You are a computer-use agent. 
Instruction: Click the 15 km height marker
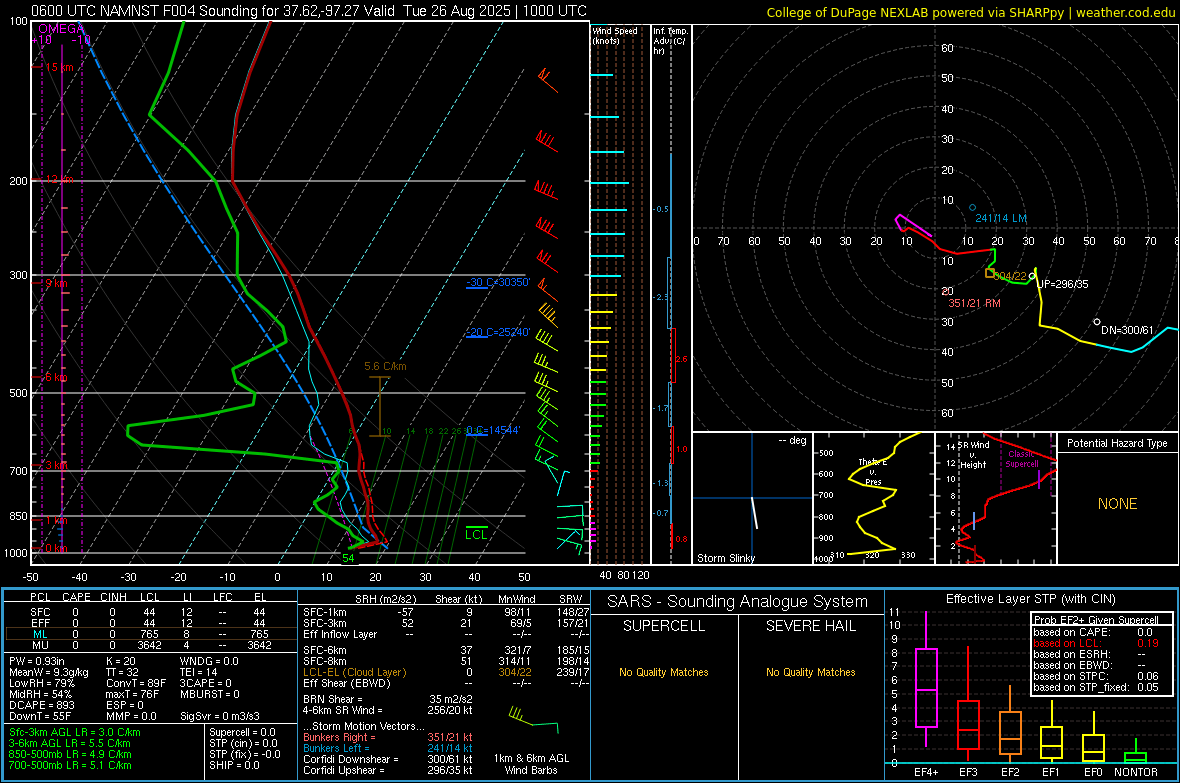click(x=59, y=67)
